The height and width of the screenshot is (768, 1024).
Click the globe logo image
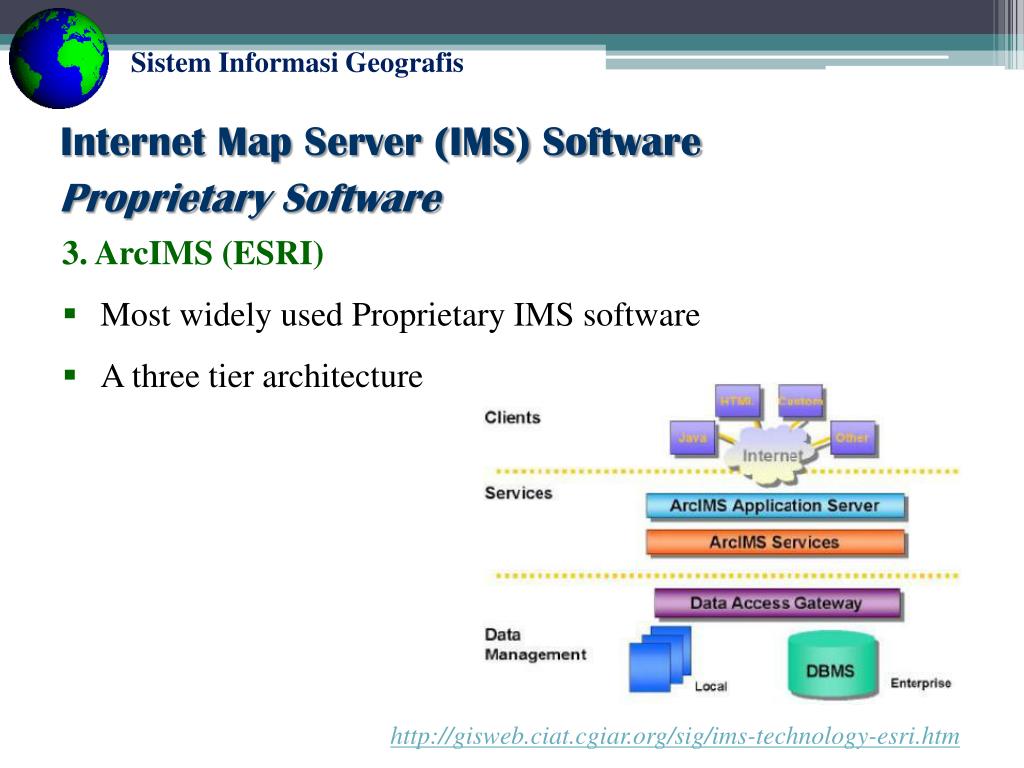(x=59, y=59)
